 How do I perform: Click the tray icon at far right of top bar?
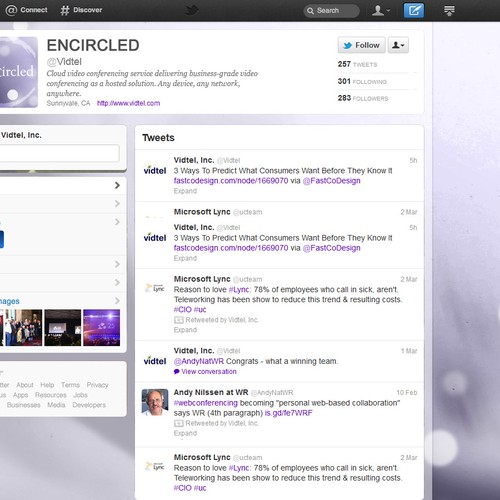point(449,11)
